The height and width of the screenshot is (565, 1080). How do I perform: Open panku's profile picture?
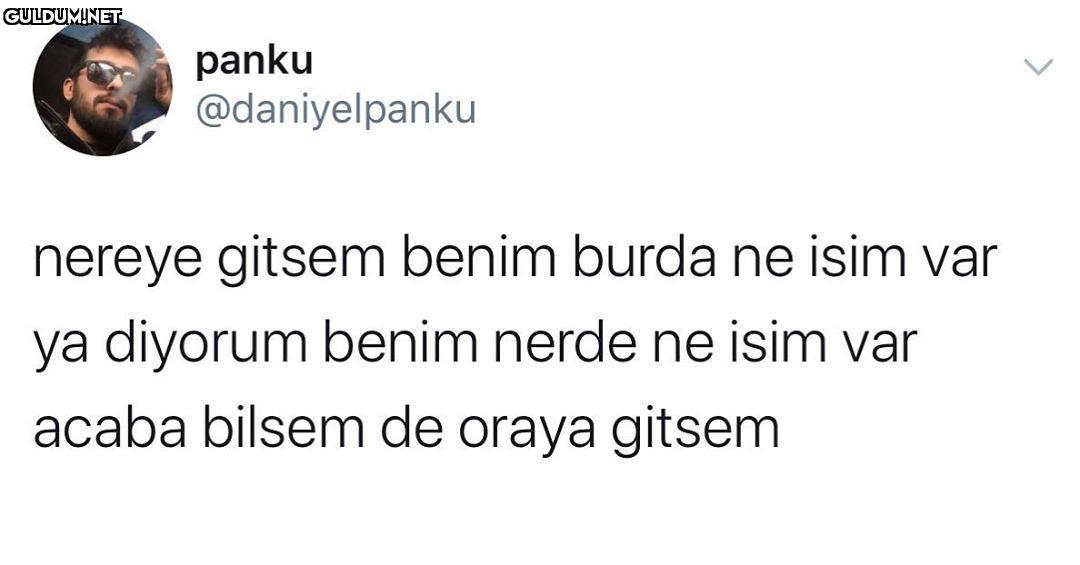point(103,87)
